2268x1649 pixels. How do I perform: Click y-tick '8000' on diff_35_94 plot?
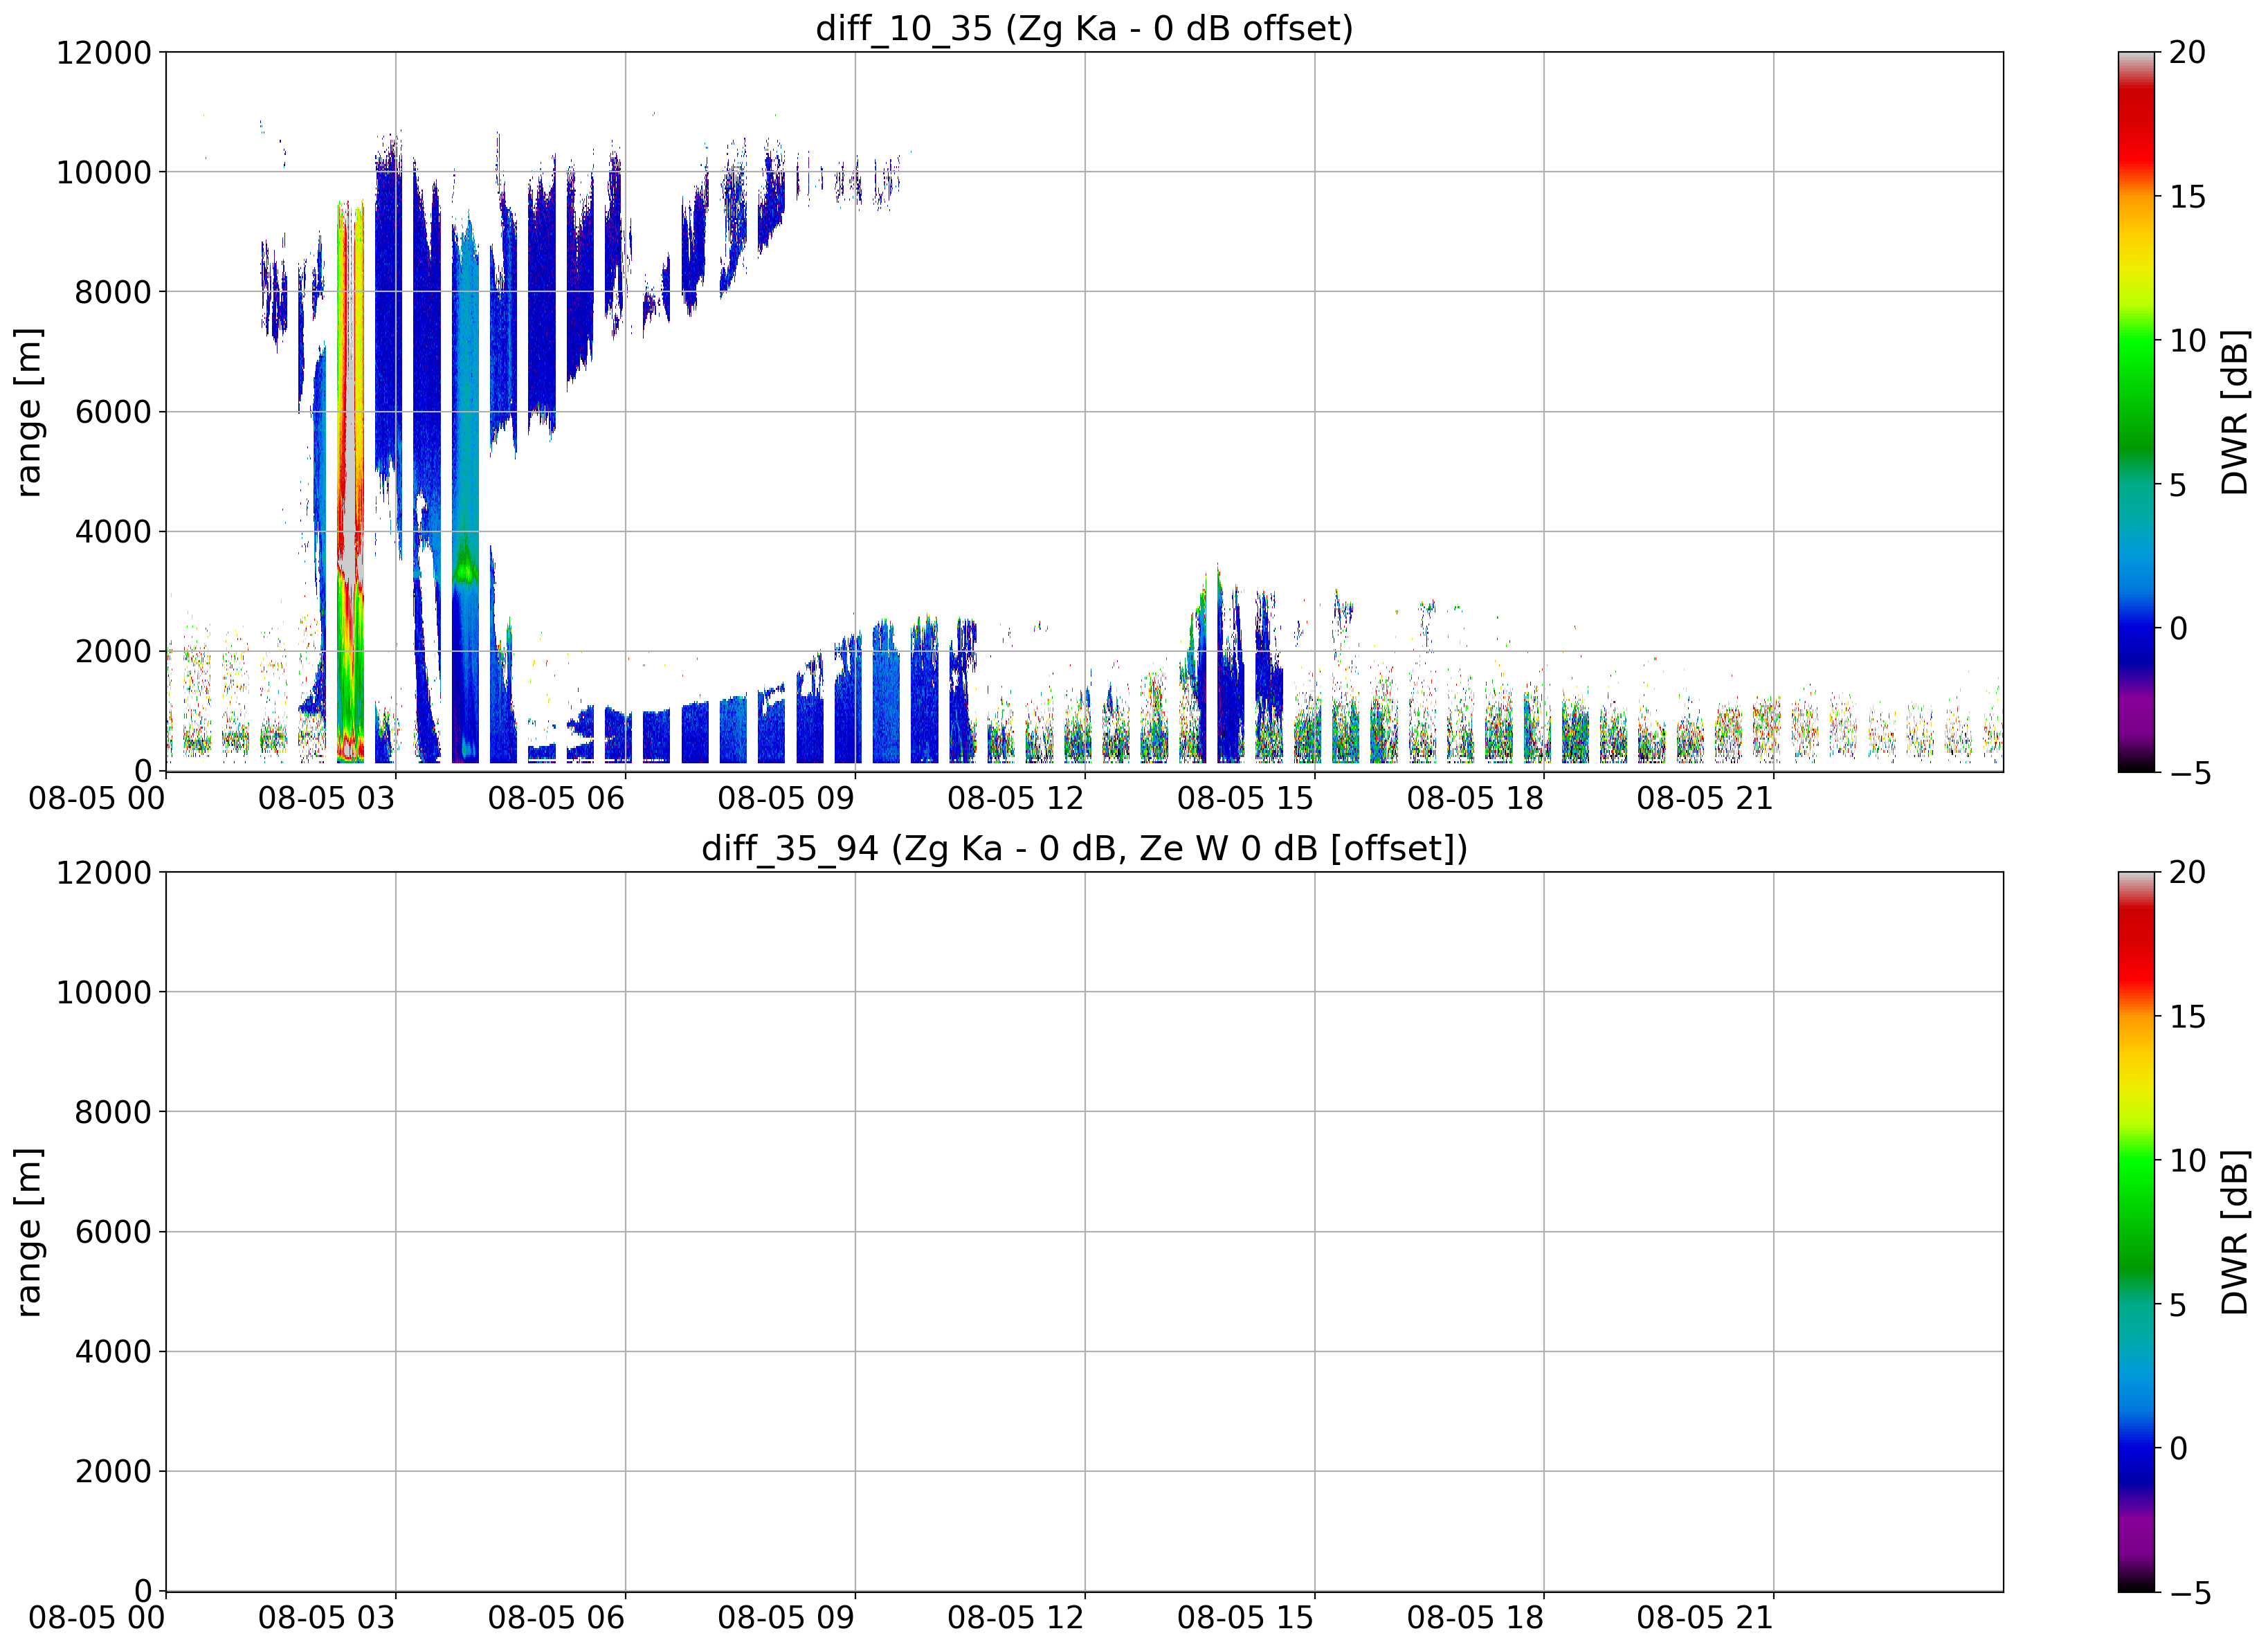tap(113, 1112)
